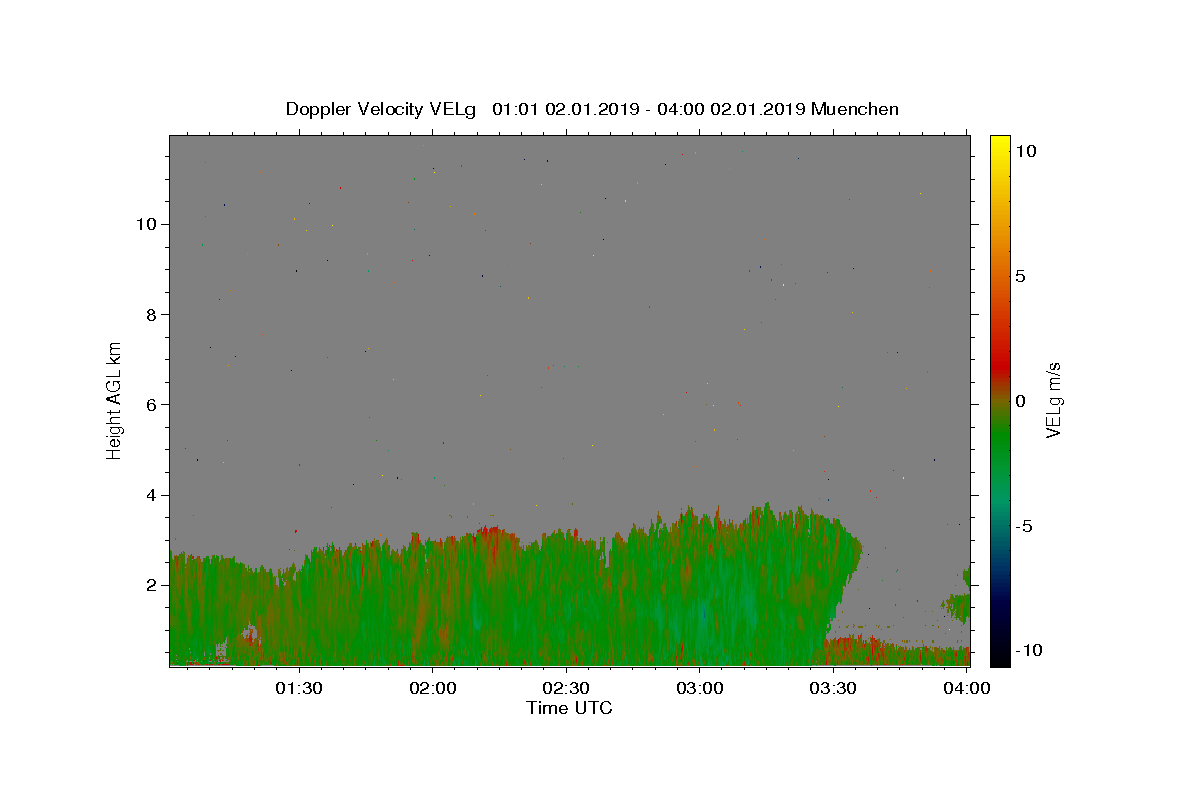
Task: Click the 03:00 time tick label
Action: 700,689
